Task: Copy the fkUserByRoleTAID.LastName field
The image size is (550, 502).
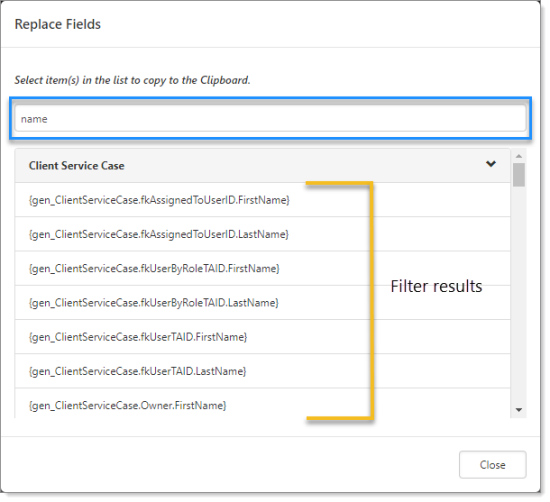Action: coord(262,302)
